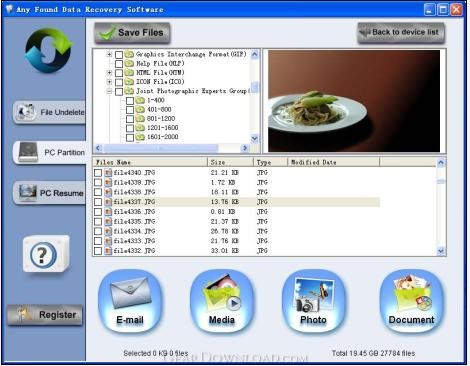The height and width of the screenshot is (366, 470).
Task: Click the help question mark icon
Action: coord(46,254)
